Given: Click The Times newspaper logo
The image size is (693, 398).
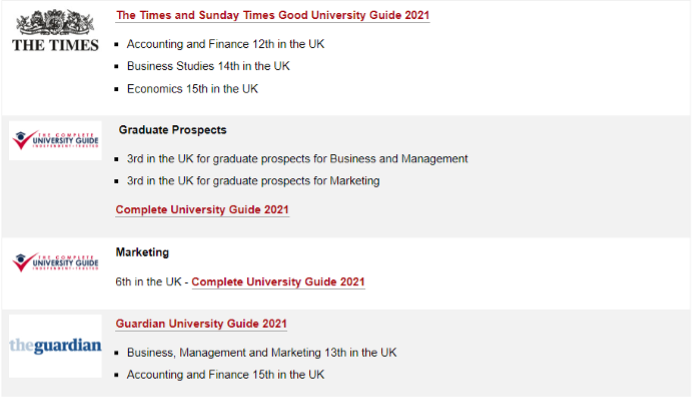Looking at the screenshot, I should coord(55,30).
